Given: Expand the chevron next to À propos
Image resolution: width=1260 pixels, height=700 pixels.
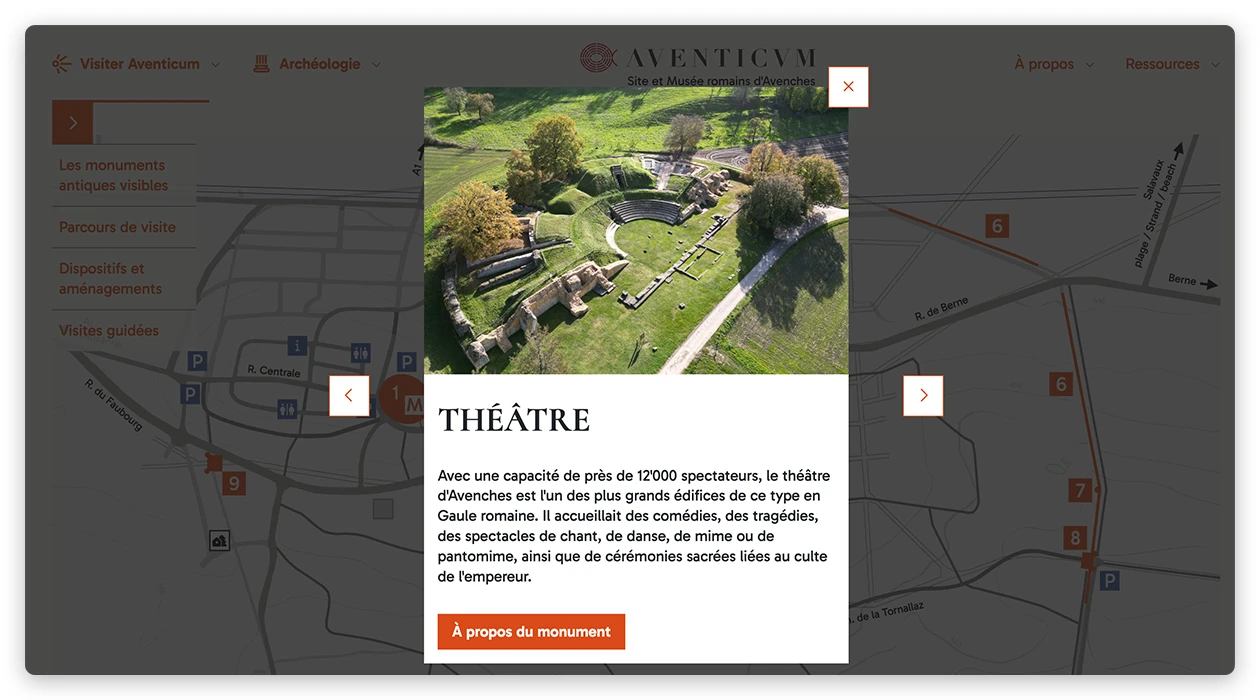Looking at the screenshot, I should 1090,65.
